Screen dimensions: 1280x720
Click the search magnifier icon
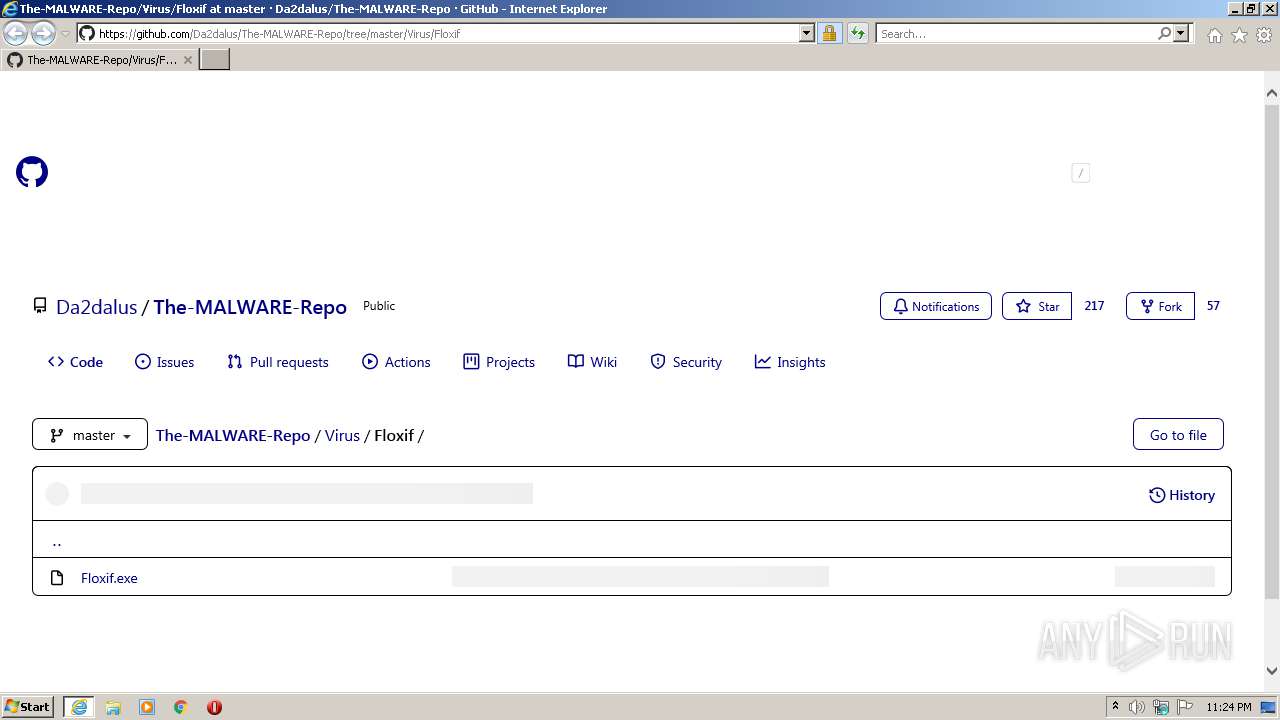[1164, 33]
